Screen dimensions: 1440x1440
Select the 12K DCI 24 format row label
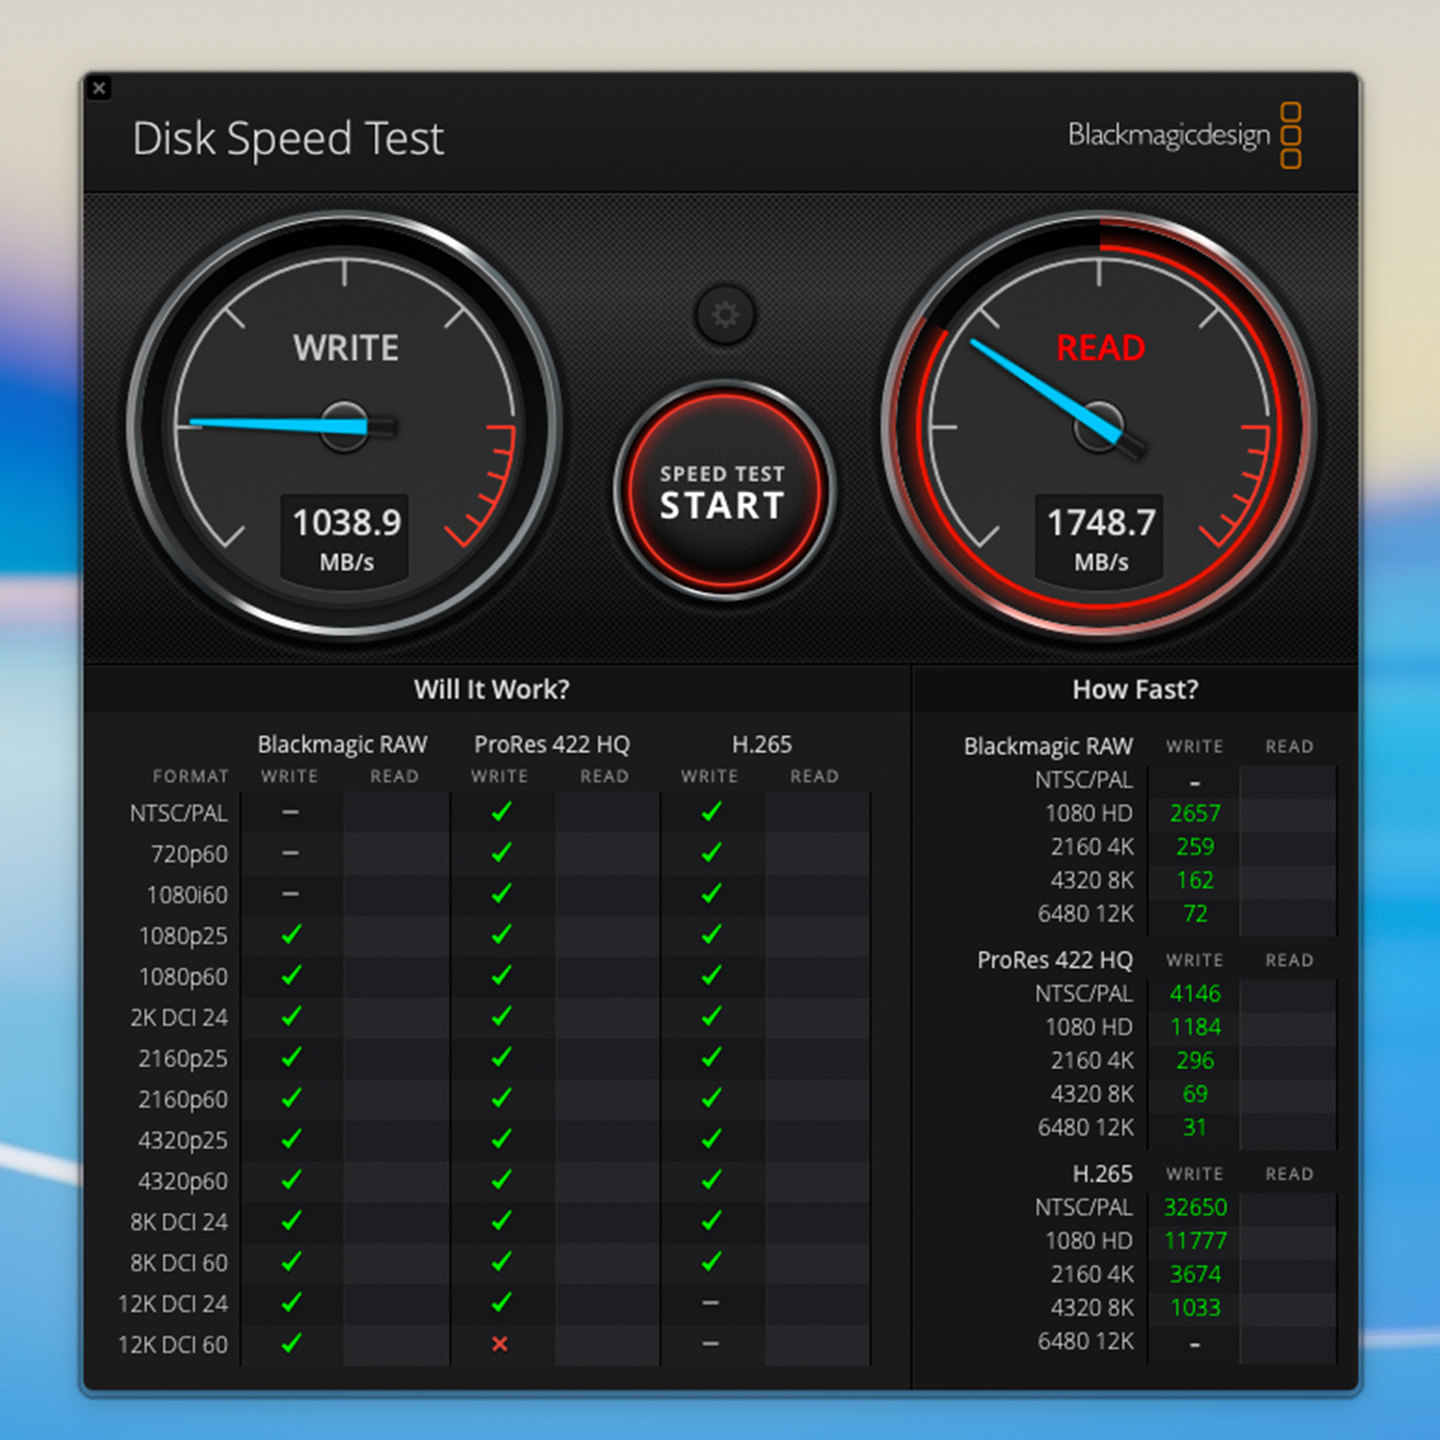click(173, 1304)
